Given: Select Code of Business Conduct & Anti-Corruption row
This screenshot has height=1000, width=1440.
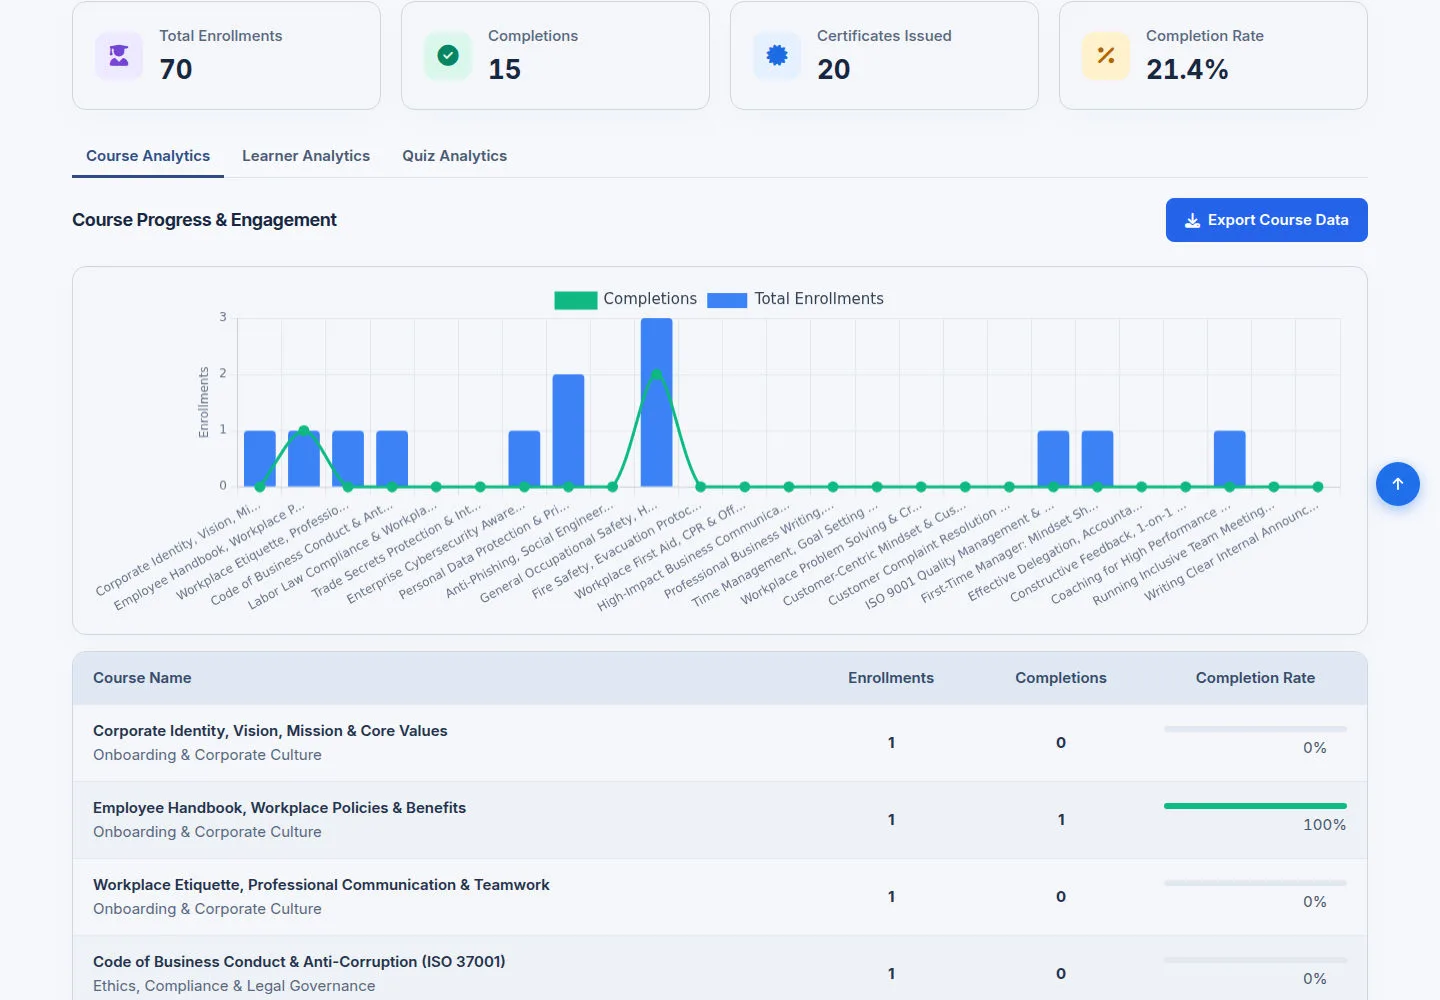Looking at the screenshot, I should tap(720, 968).
